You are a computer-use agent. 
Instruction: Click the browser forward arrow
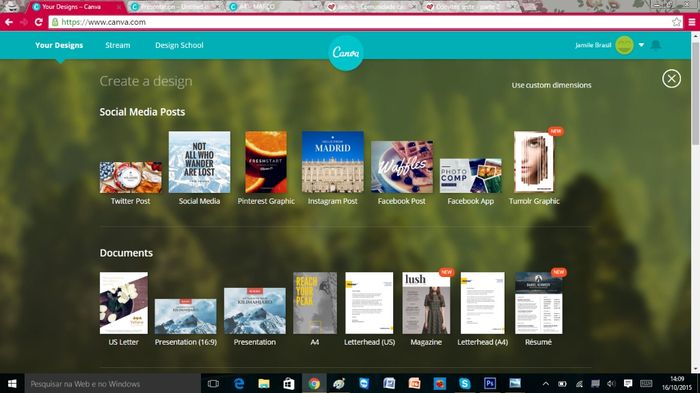[24, 22]
